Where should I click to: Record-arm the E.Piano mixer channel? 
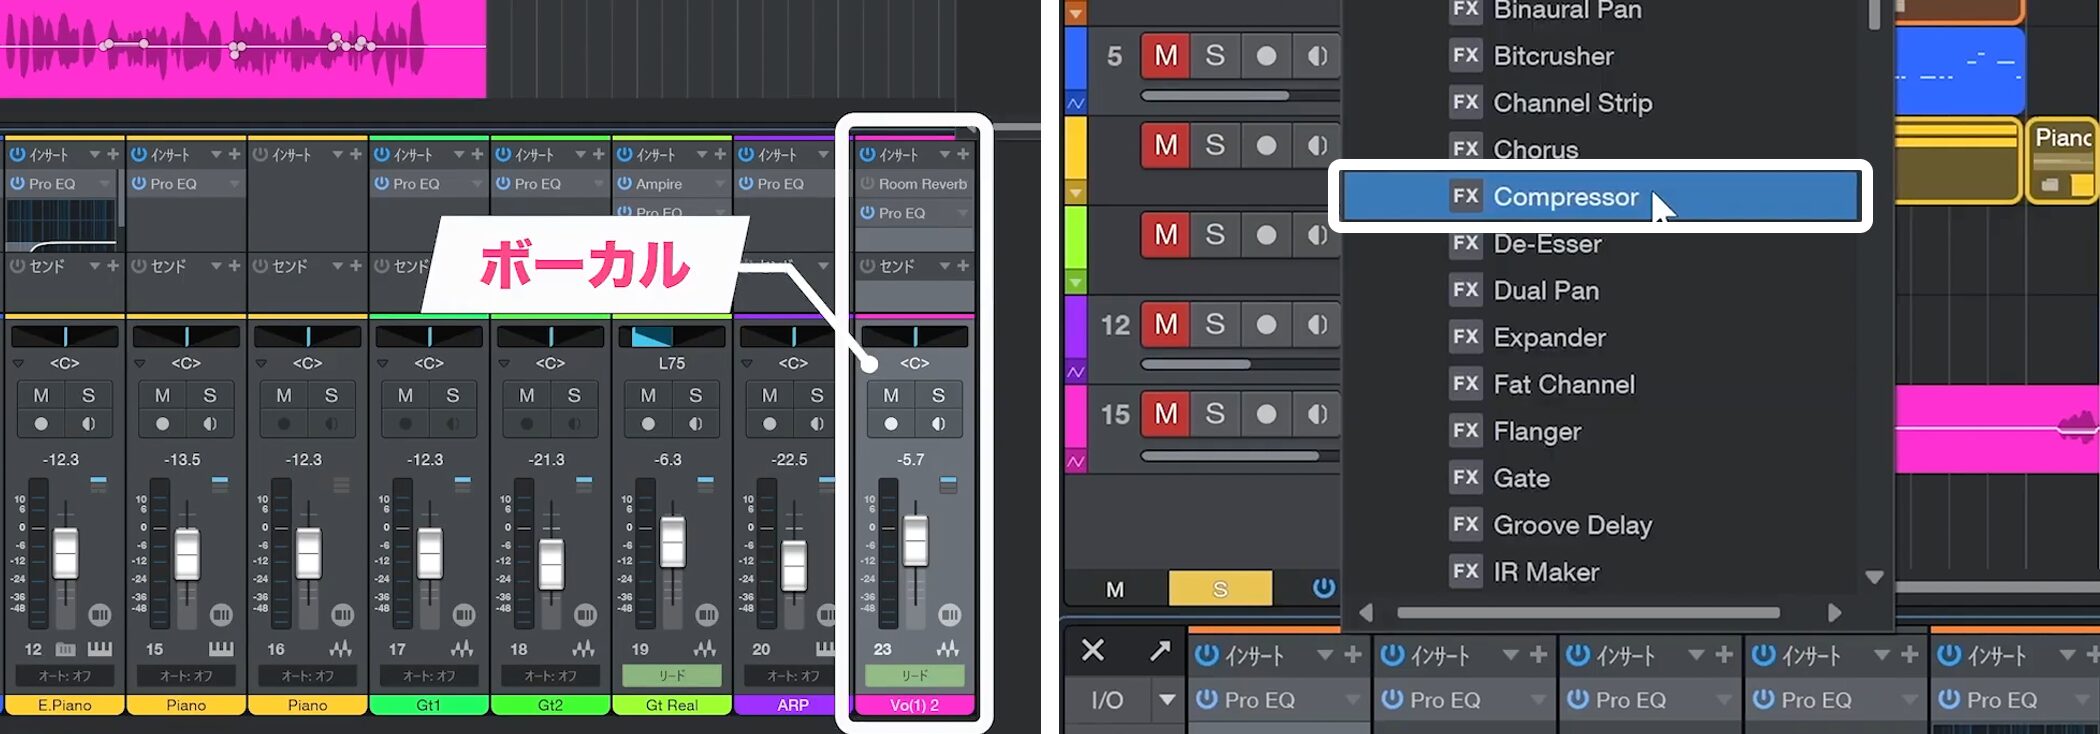41,424
